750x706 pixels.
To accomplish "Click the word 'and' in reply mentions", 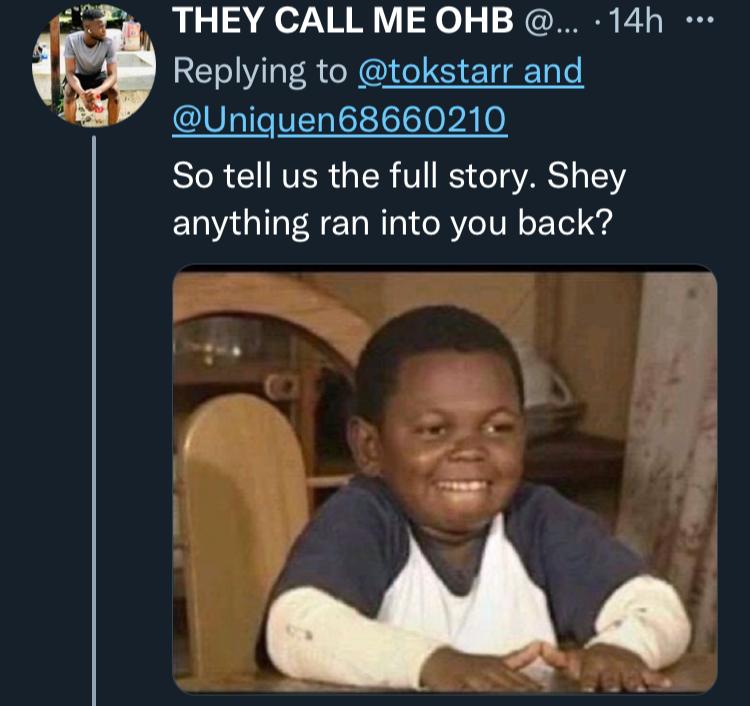I will (553, 71).
